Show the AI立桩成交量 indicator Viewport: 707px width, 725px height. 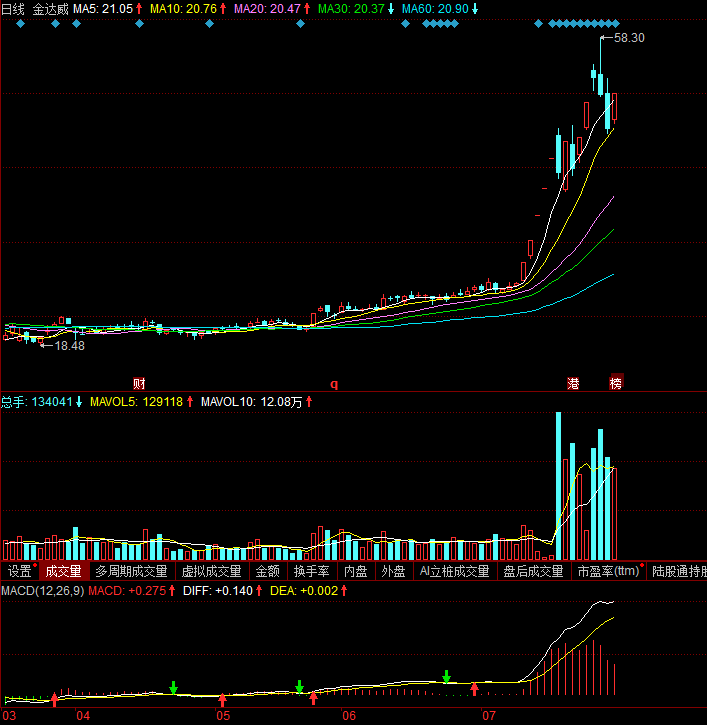454,572
